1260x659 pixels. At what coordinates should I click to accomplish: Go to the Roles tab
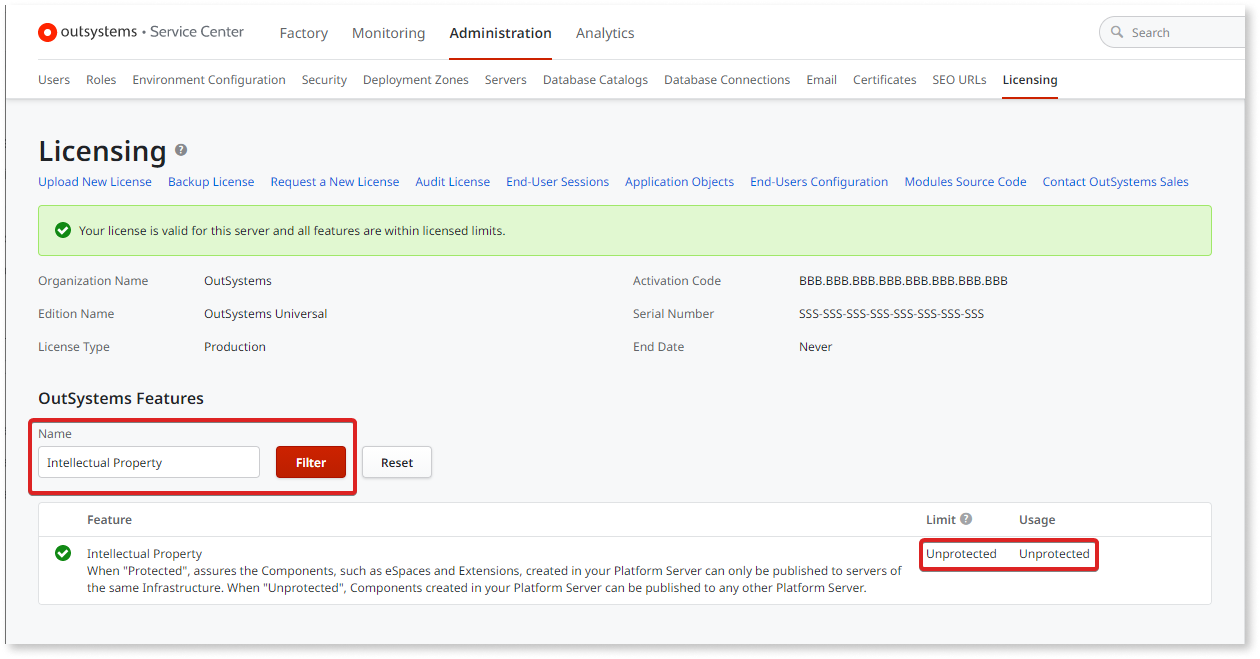101,80
